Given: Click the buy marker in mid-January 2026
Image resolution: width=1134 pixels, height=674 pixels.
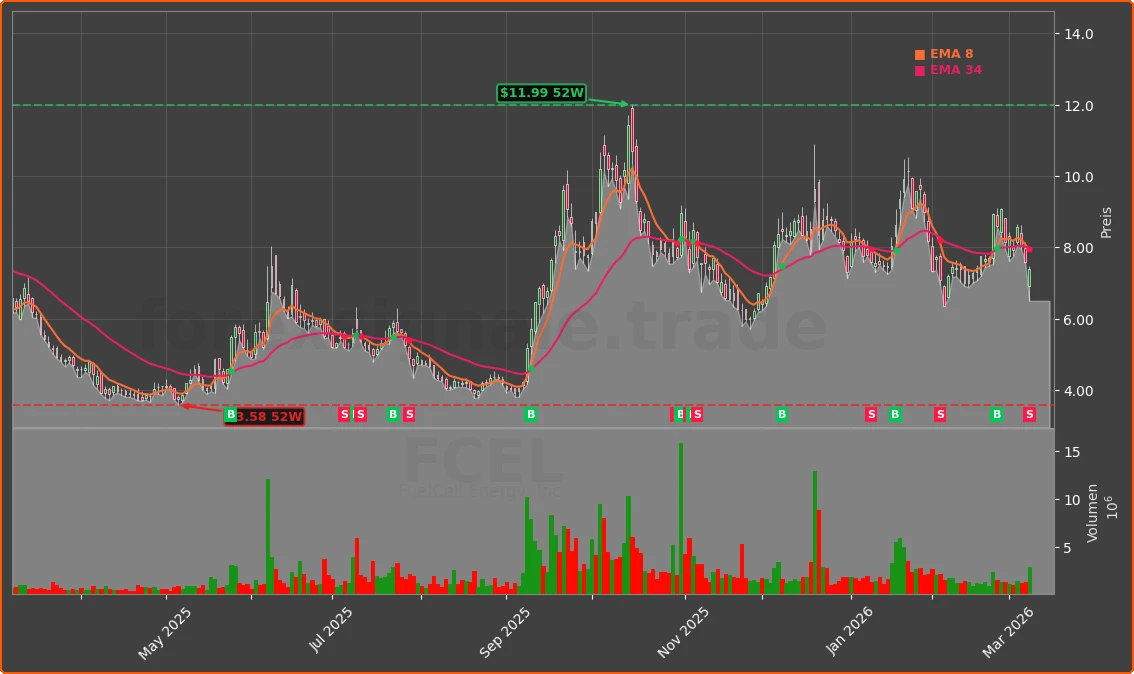Looking at the screenshot, I should click(x=895, y=415).
